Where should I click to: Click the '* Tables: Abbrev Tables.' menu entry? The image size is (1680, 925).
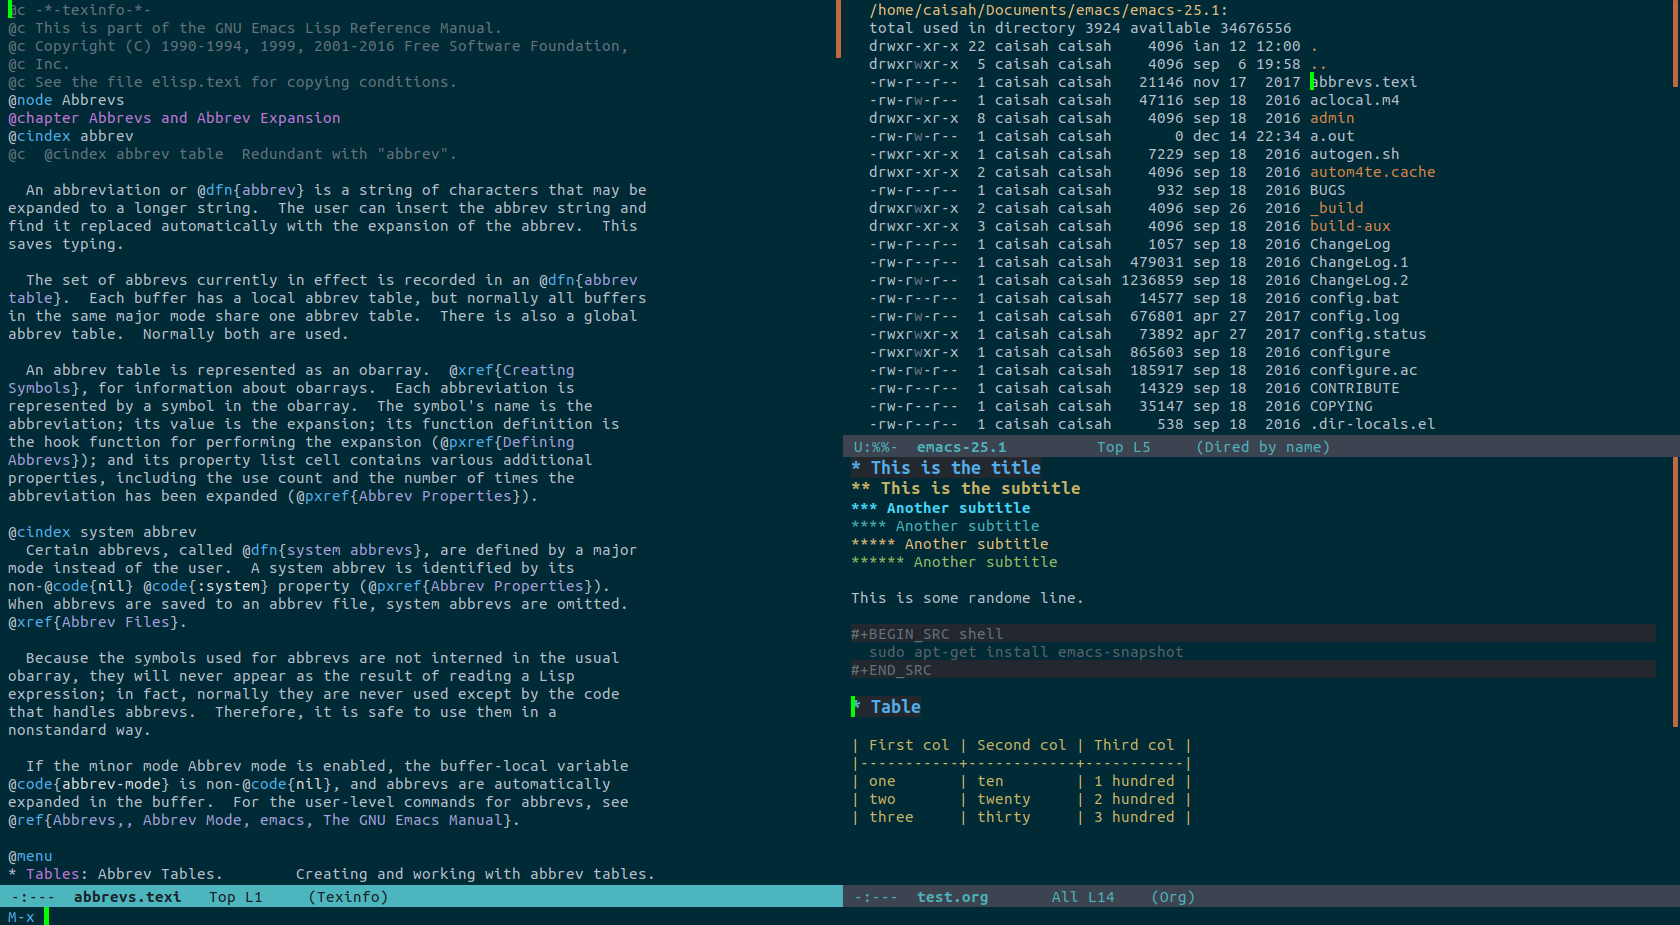click(115, 874)
